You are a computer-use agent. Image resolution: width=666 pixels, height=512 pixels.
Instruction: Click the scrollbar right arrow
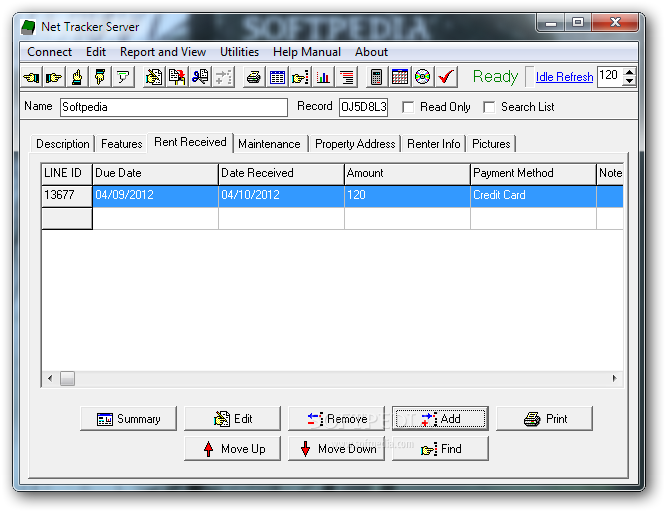coord(614,378)
